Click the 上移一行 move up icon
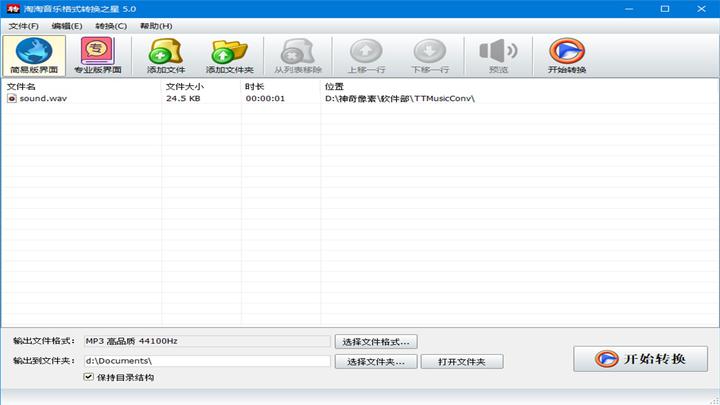The width and height of the screenshot is (720, 405). [366, 56]
